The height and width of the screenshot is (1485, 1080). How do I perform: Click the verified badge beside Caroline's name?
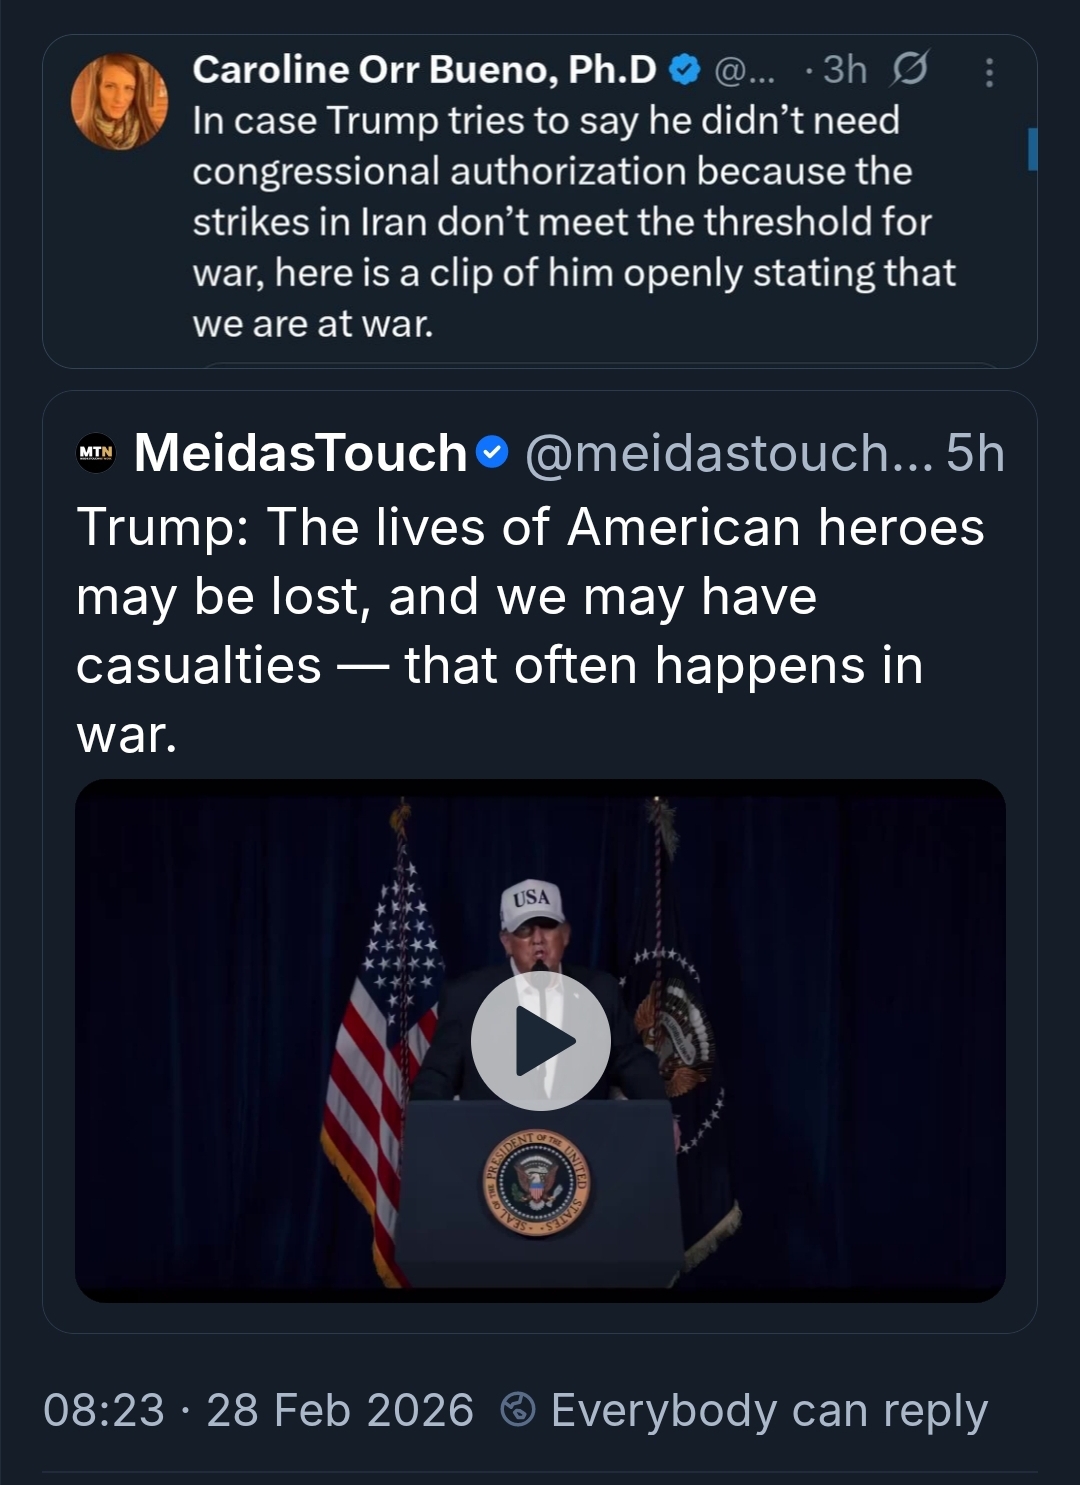[685, 70]
